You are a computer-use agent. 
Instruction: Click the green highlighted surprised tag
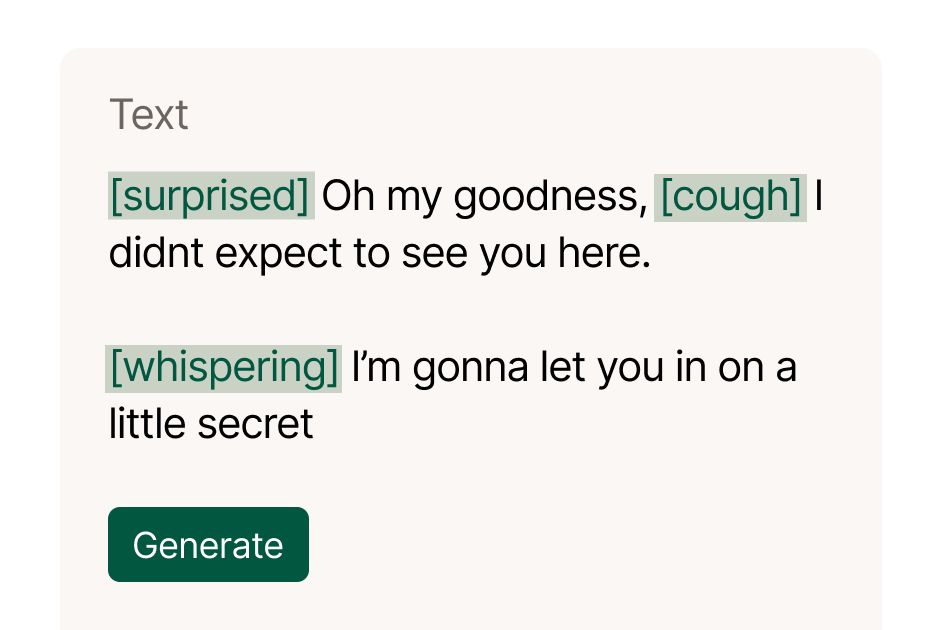(x=210, y=195)
